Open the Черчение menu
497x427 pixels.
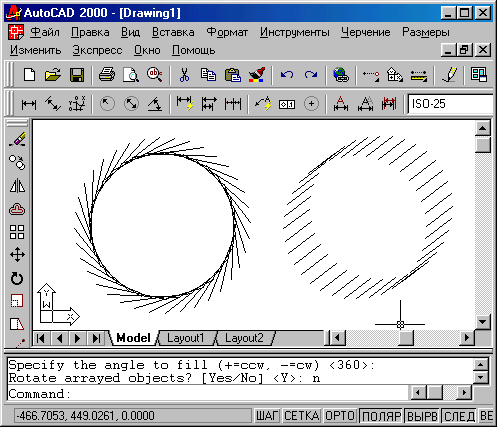coord(366,32)
